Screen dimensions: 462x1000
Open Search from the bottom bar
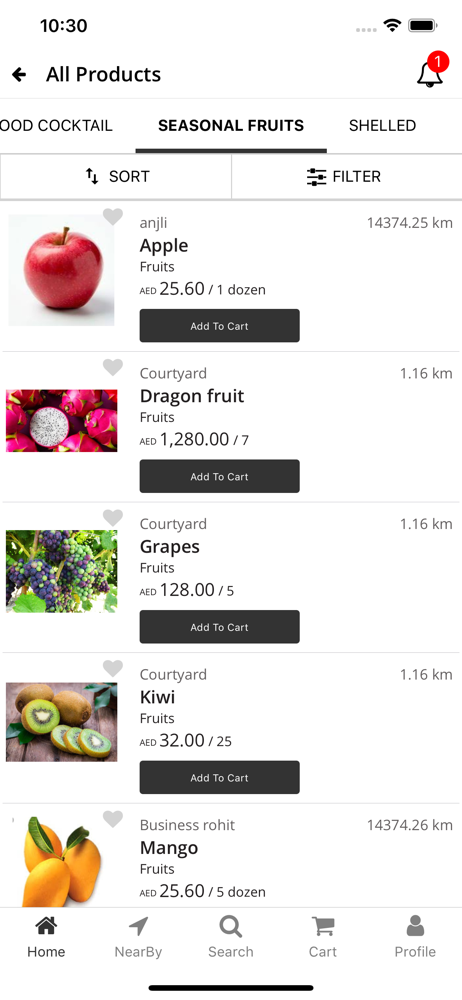click(x=230, y=926)
